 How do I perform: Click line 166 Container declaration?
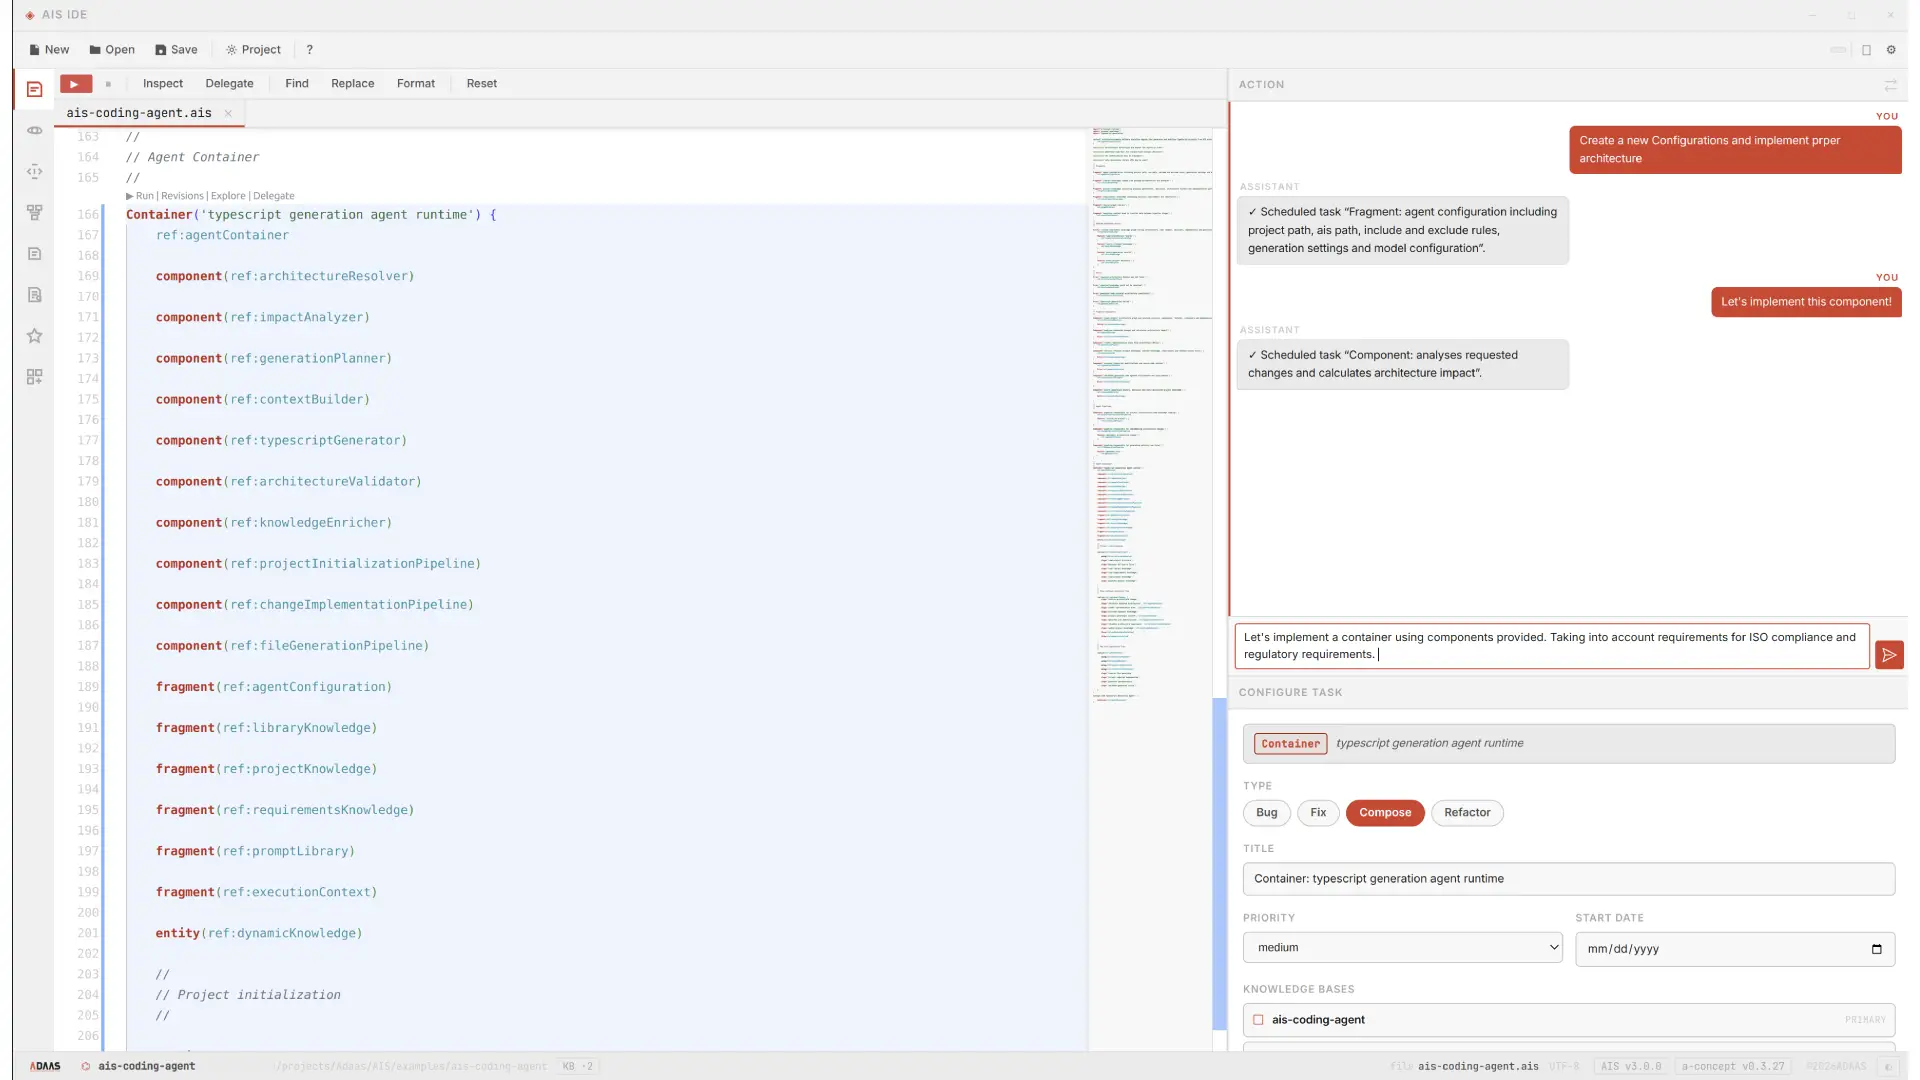(x=311, y=215)
